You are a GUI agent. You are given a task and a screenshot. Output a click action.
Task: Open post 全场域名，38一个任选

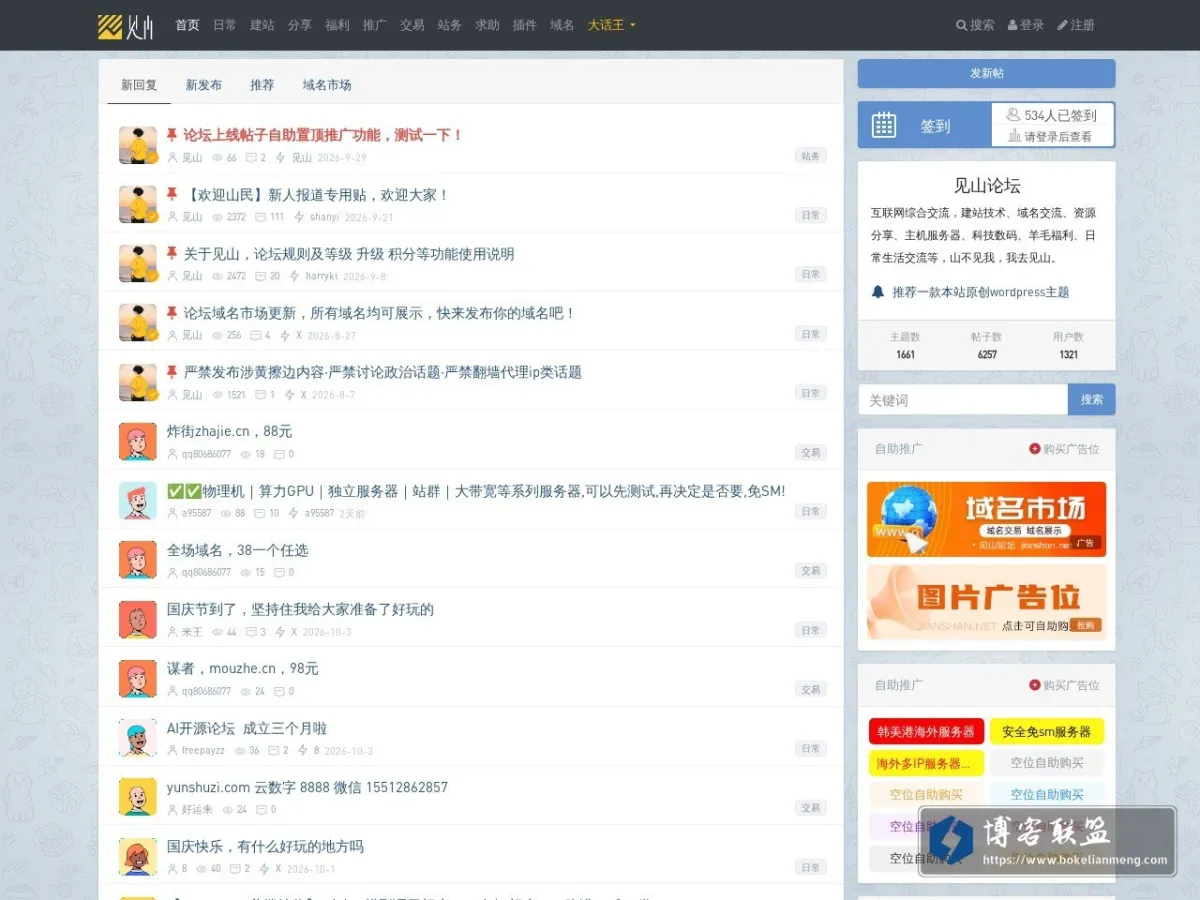pos(238,550)
